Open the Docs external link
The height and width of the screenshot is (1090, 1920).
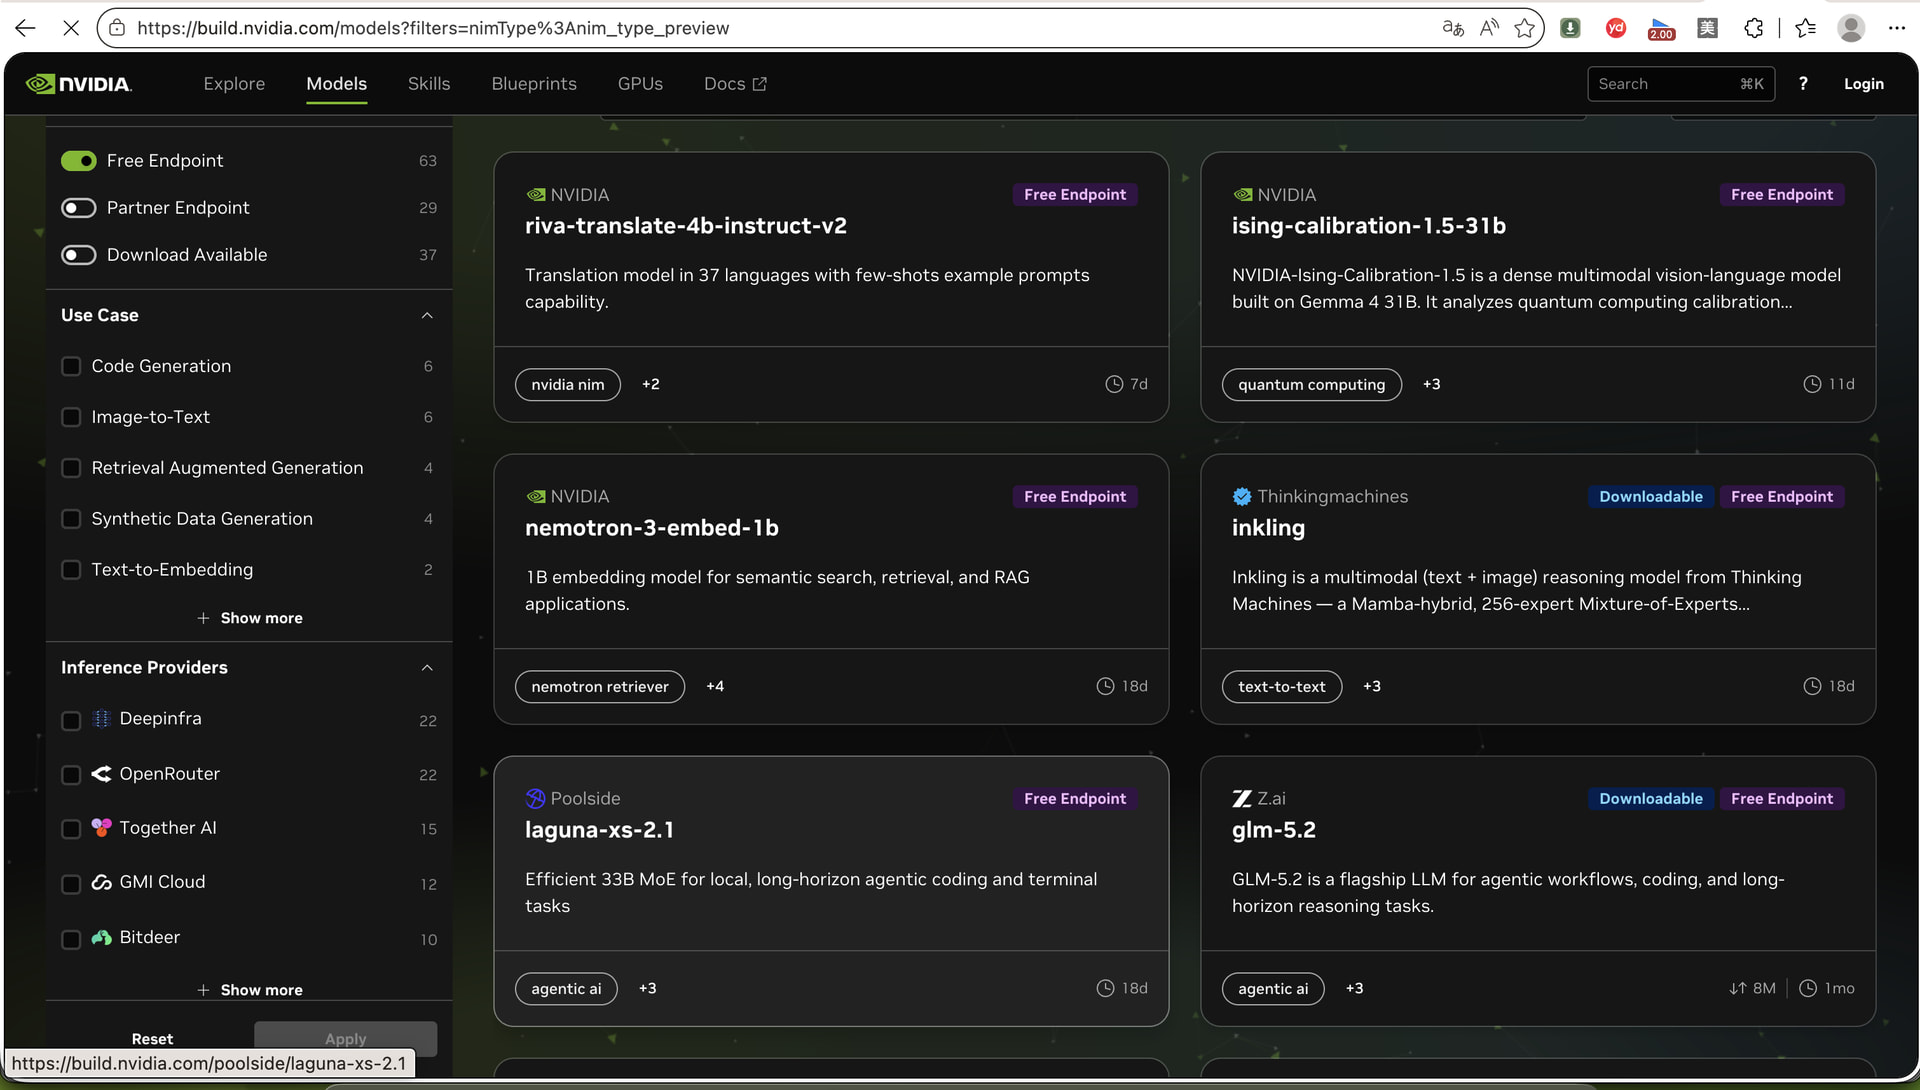[x=735, y=84]
